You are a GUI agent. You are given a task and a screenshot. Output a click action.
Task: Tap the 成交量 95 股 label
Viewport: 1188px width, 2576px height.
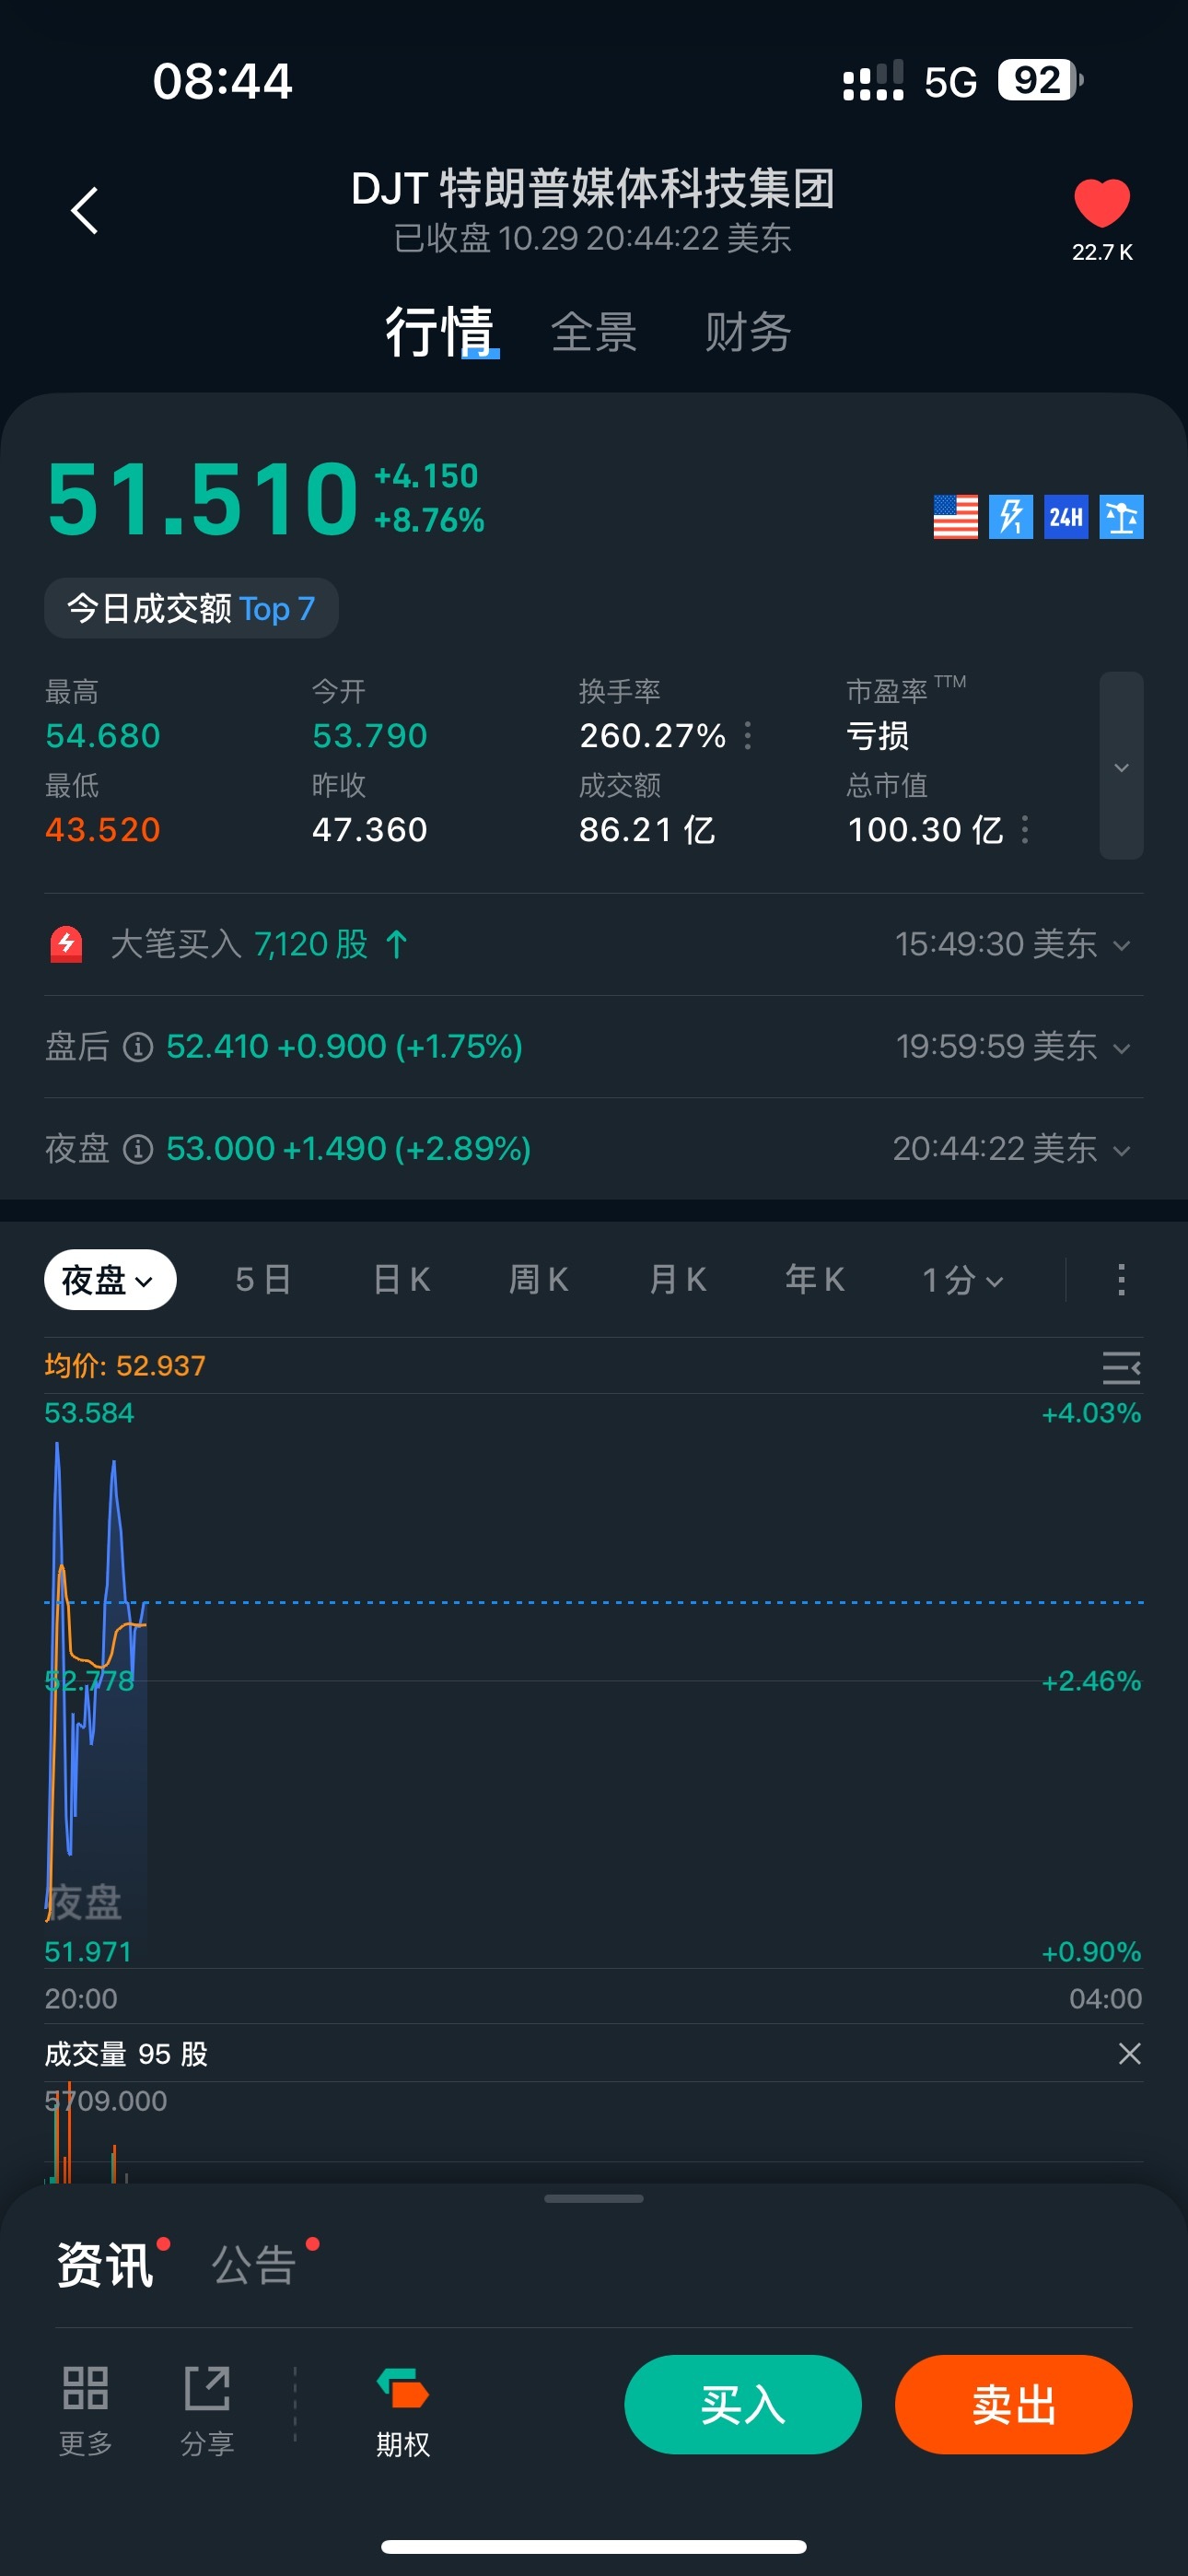[x=126, y=2054]
